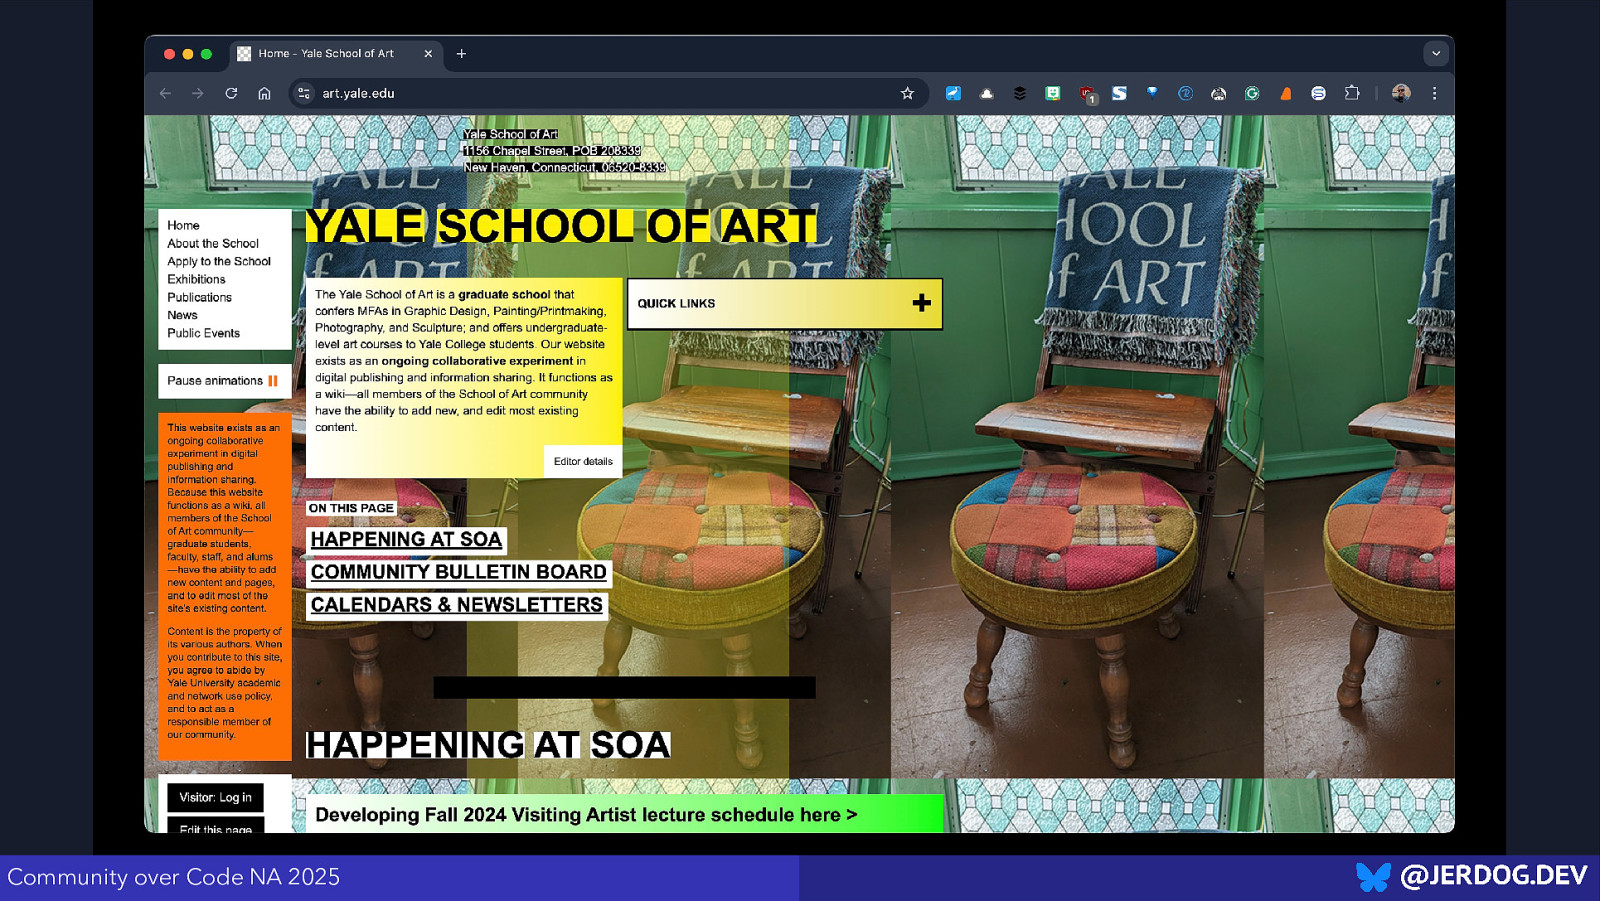
Task: Go to Apply to the School
Action: (219, 262)
